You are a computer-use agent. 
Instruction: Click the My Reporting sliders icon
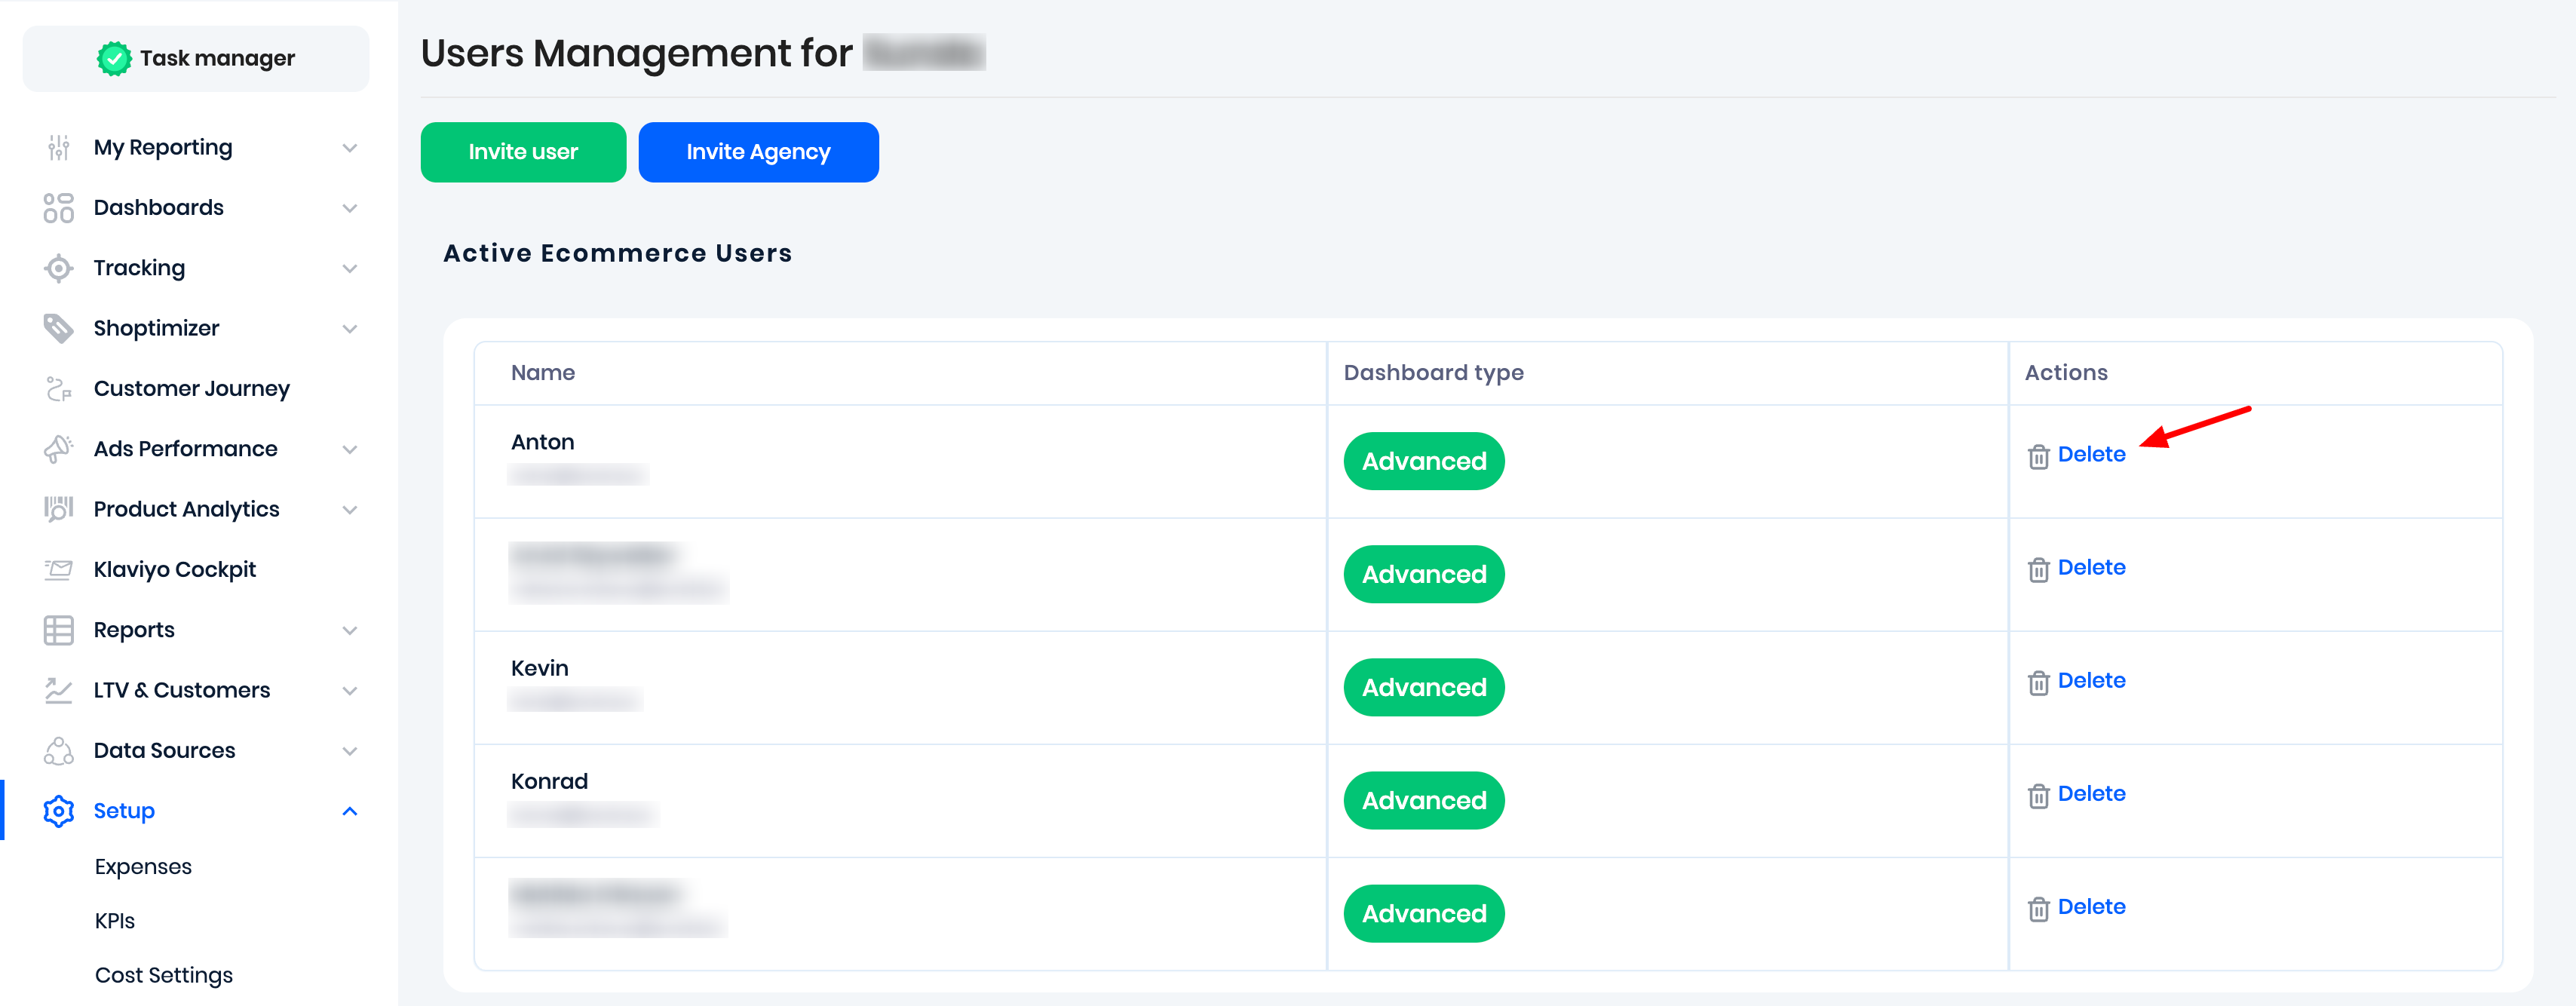tap(58, 148)
